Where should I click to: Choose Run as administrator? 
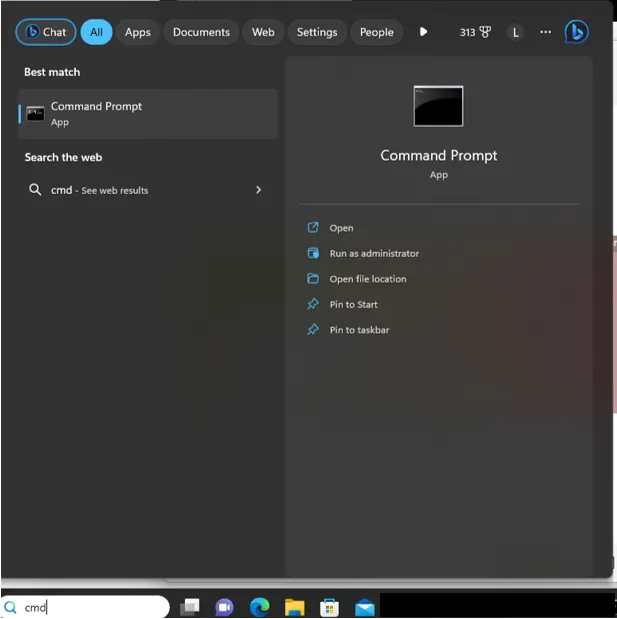point(374,254)
